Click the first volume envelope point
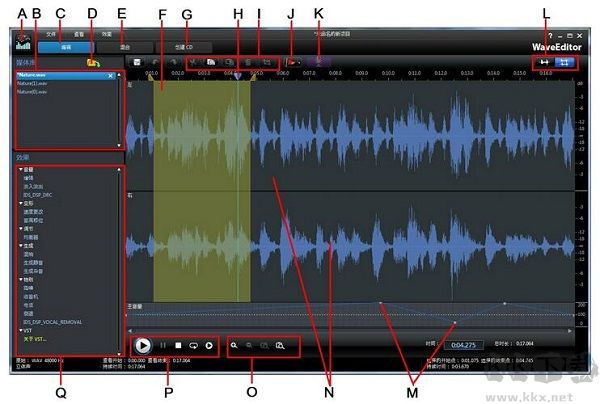 [x=380, y=303]
